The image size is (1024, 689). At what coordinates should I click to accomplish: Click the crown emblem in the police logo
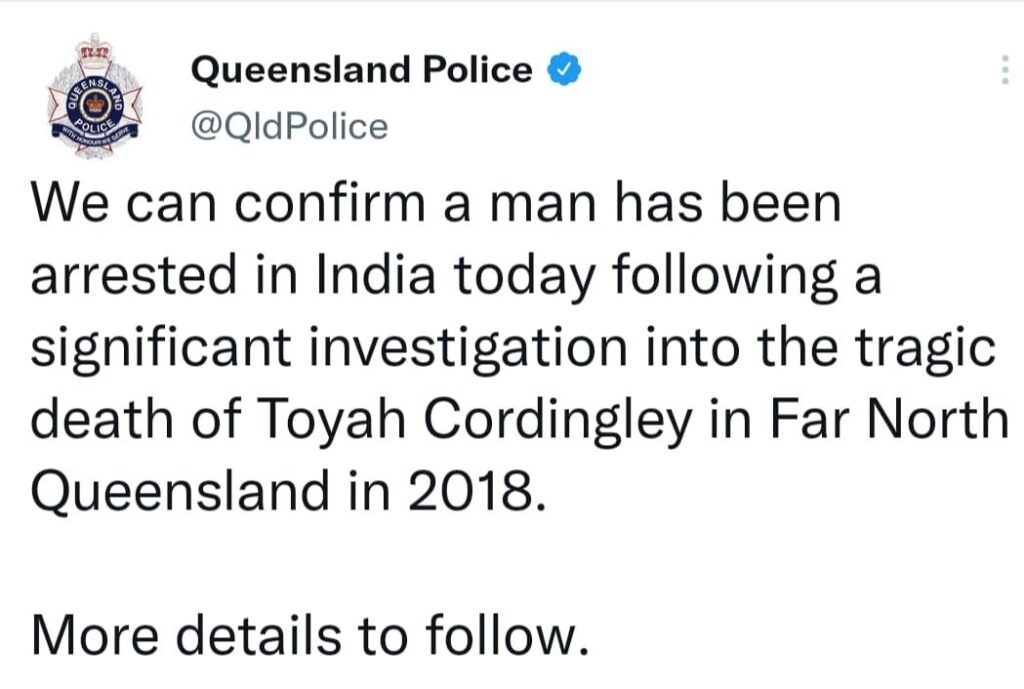click(x=96, y=100)
